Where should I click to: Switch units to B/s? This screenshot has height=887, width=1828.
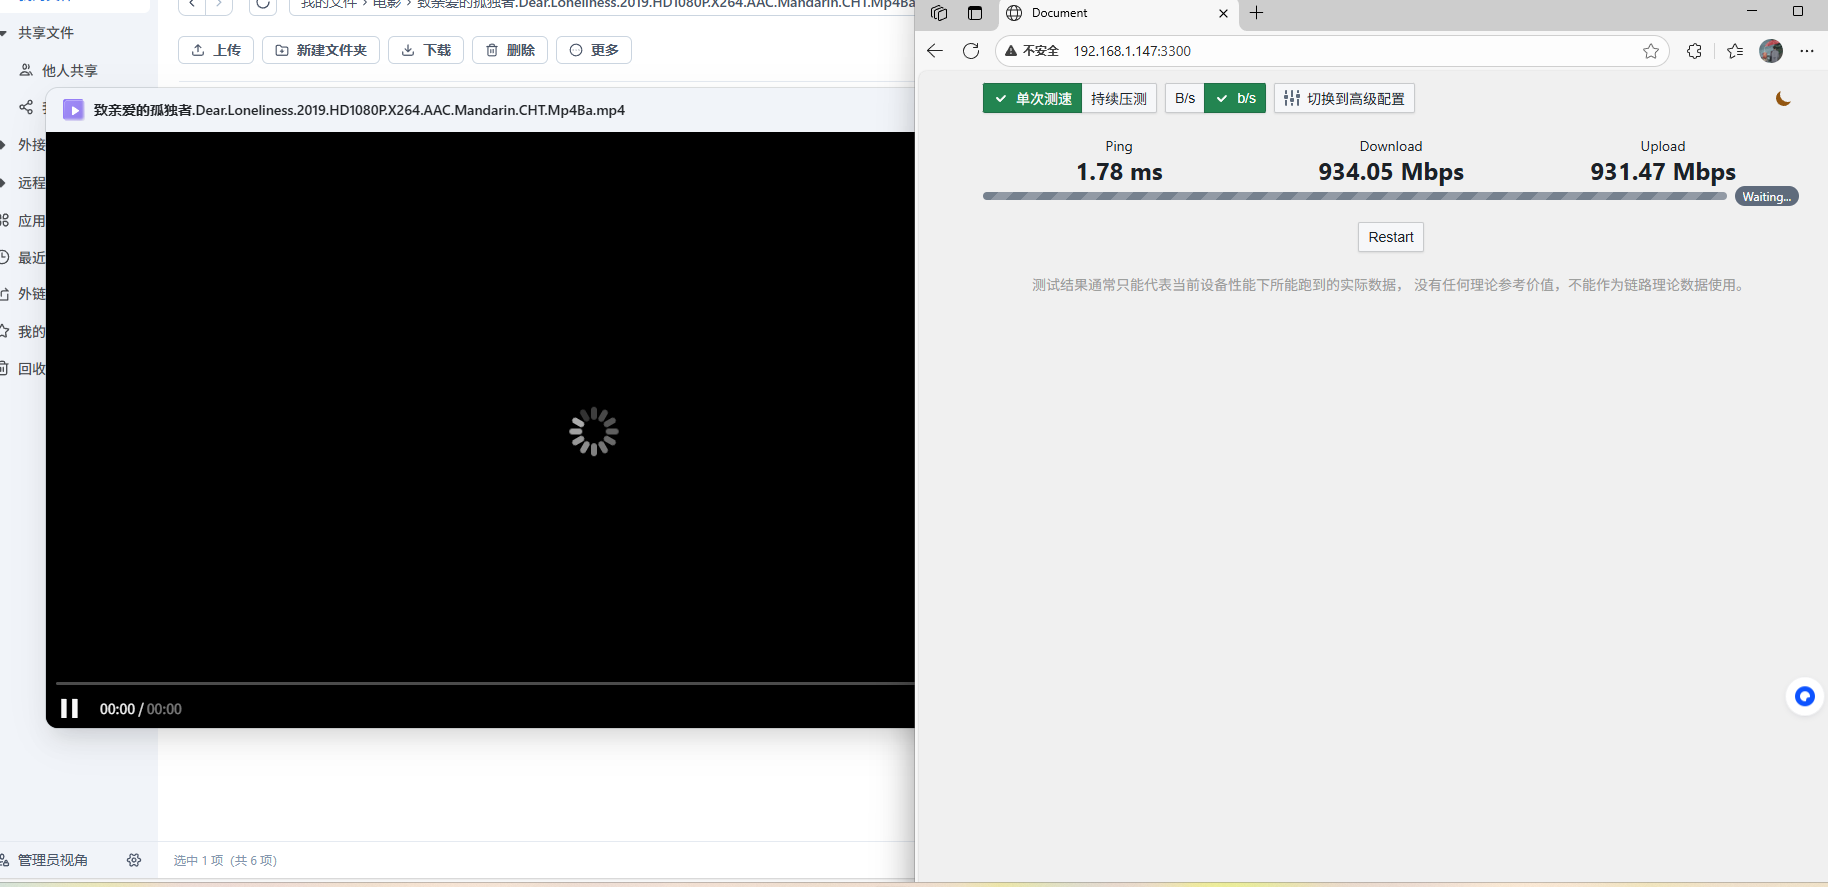pos(1185,98)
